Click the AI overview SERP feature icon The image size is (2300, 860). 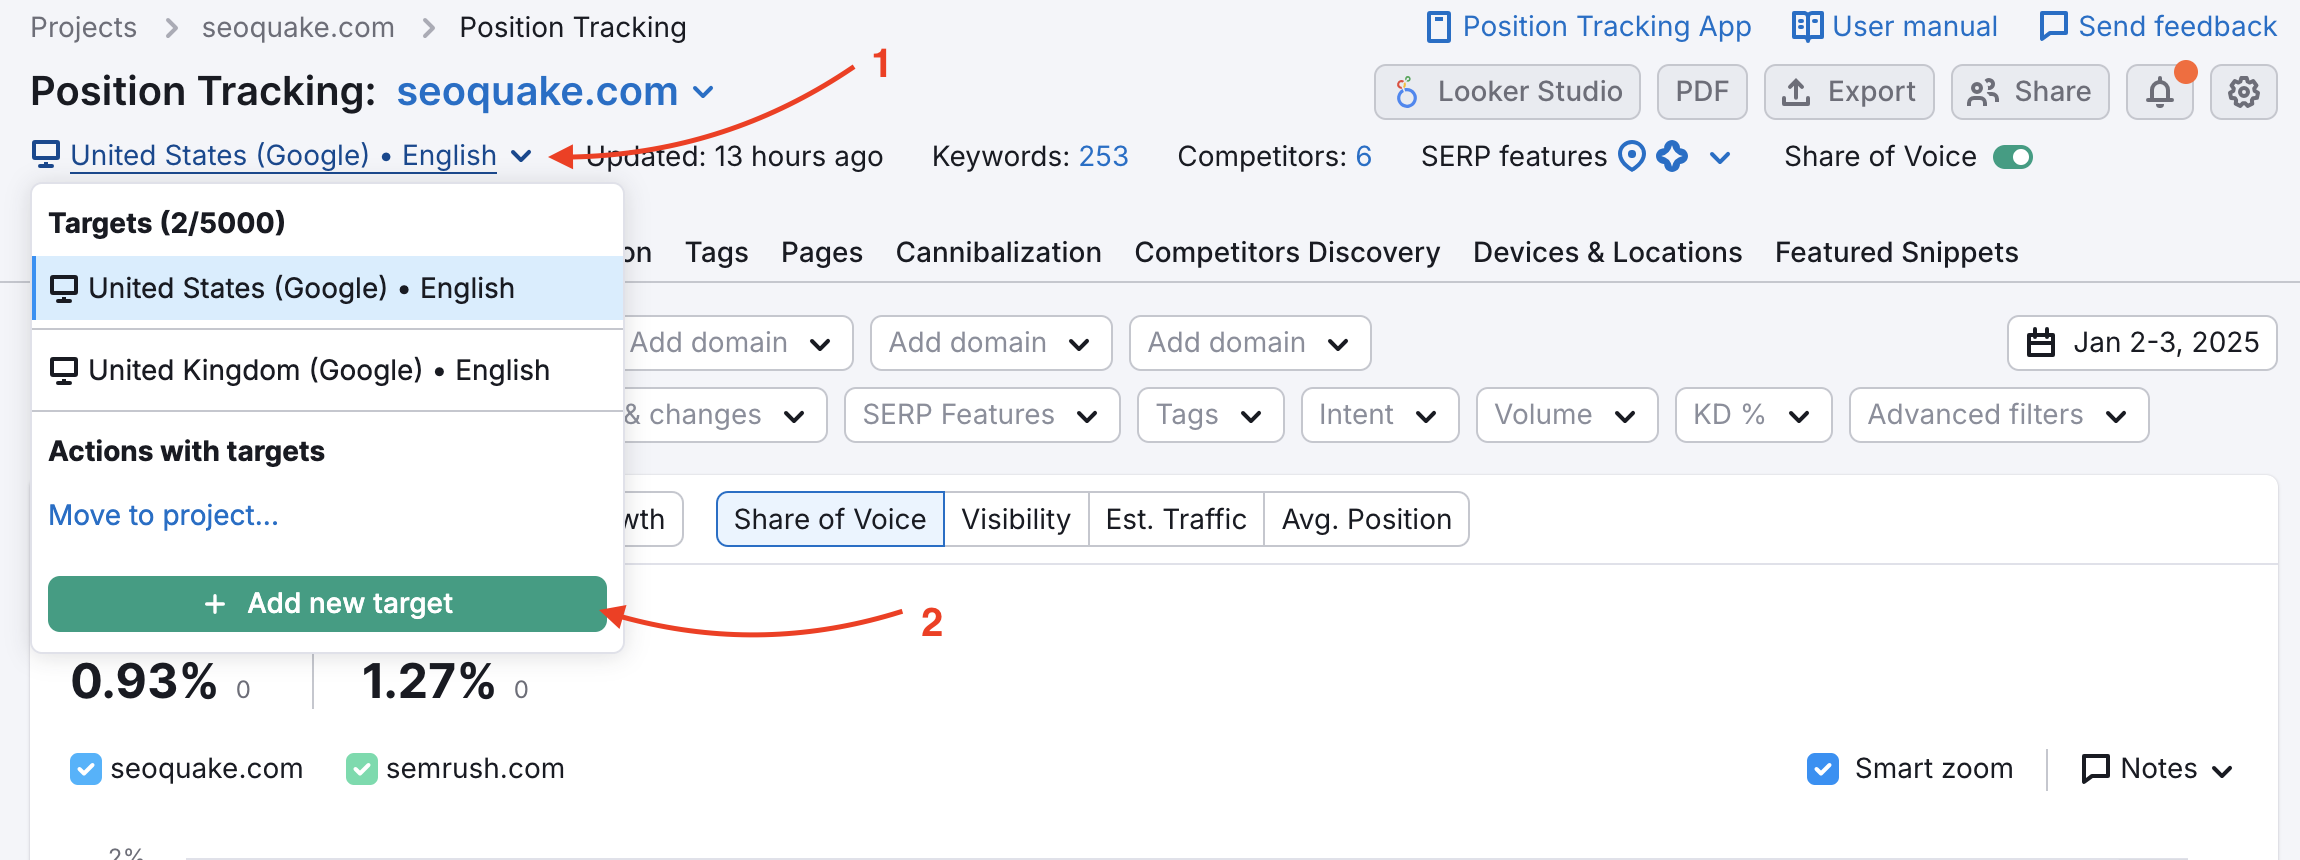1672,156
